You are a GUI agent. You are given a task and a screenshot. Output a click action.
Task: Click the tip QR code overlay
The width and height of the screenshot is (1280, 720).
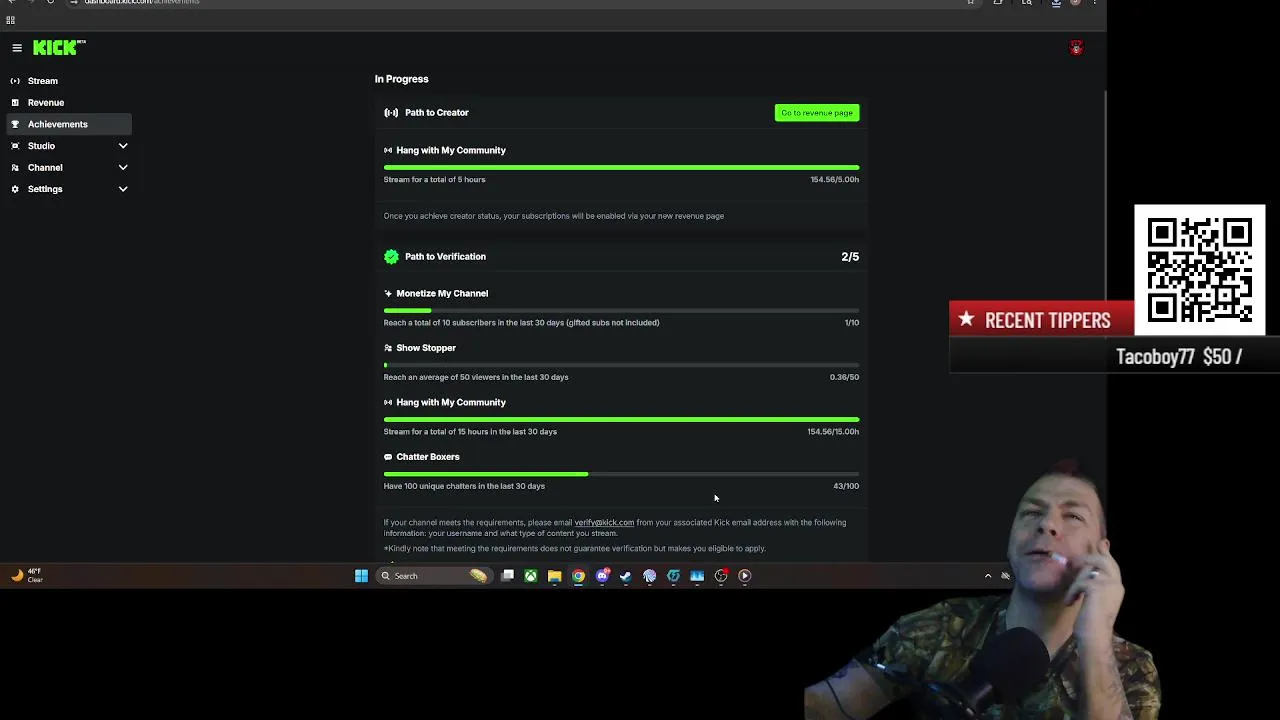click(x=1200, y=270)
